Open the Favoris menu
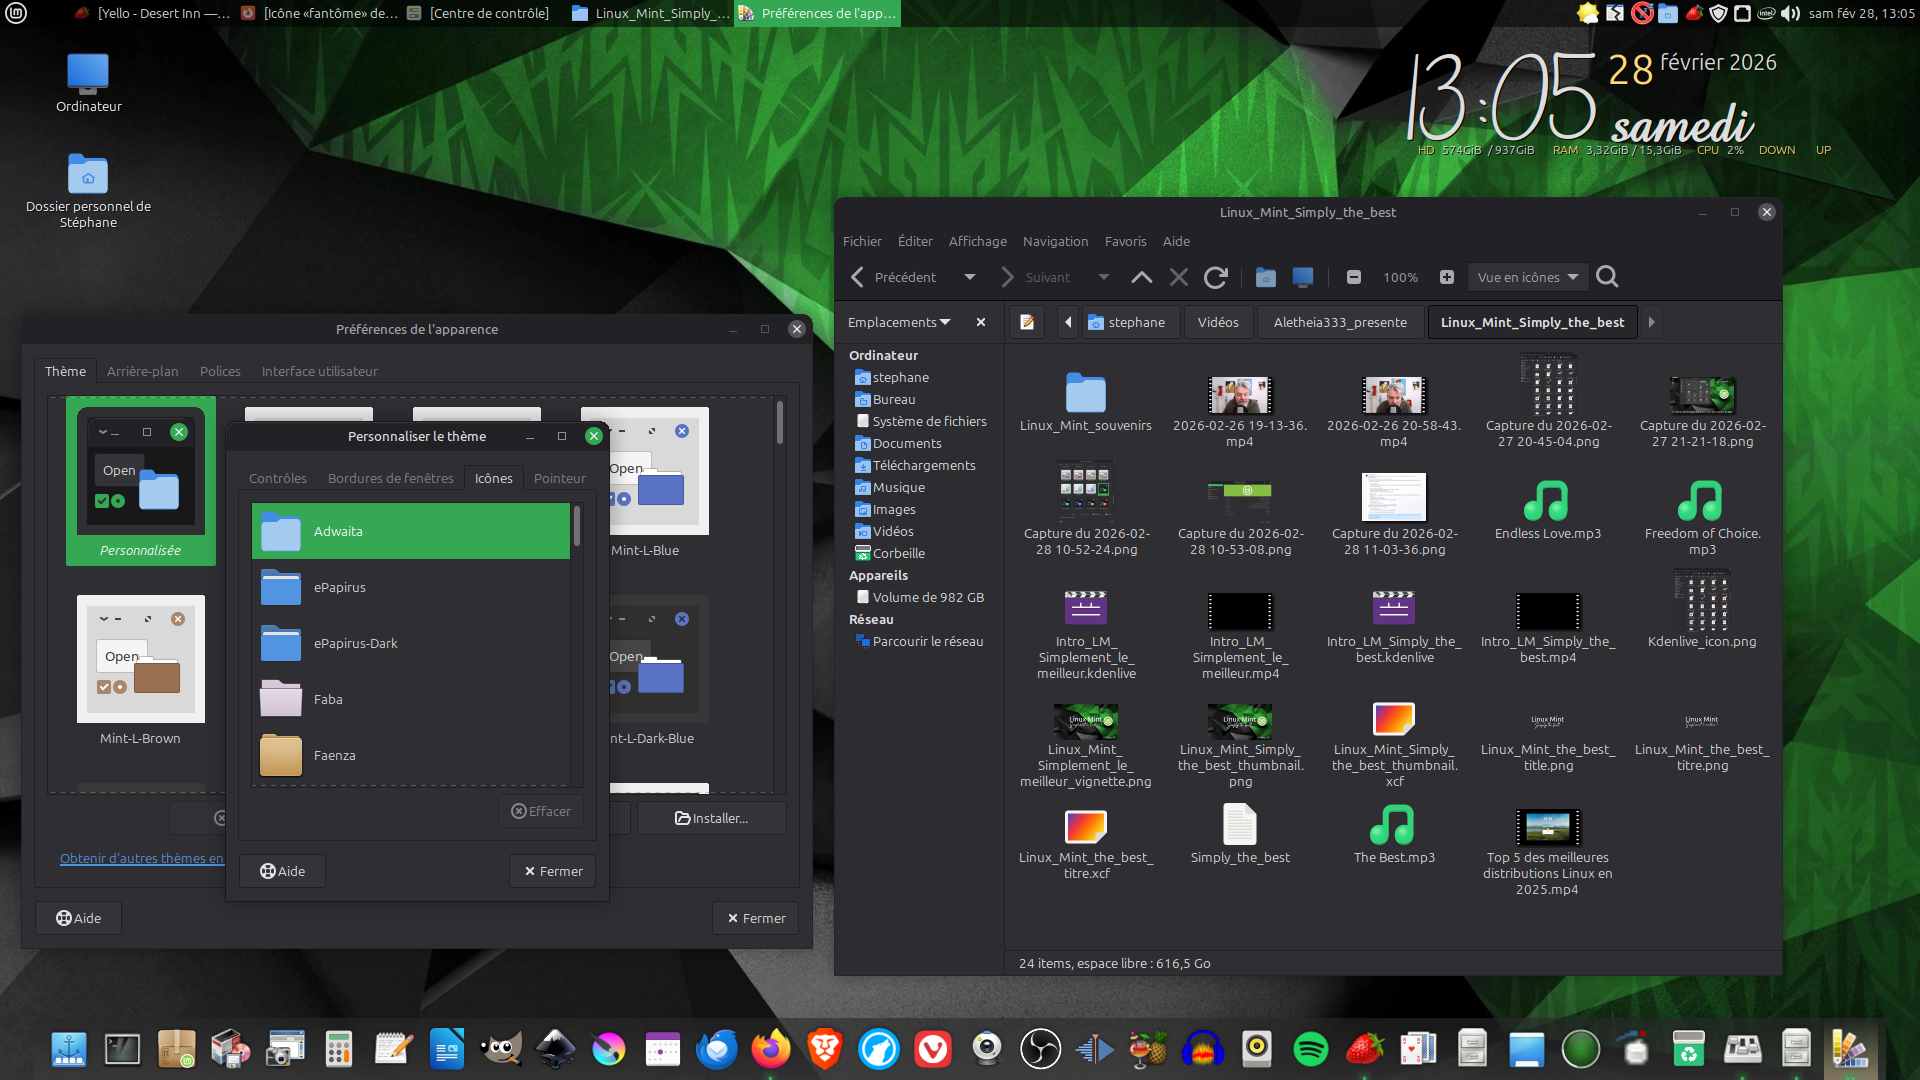Image resolution: width=1920 pixels, height=1080 pixels. [x=1125, y=241]
